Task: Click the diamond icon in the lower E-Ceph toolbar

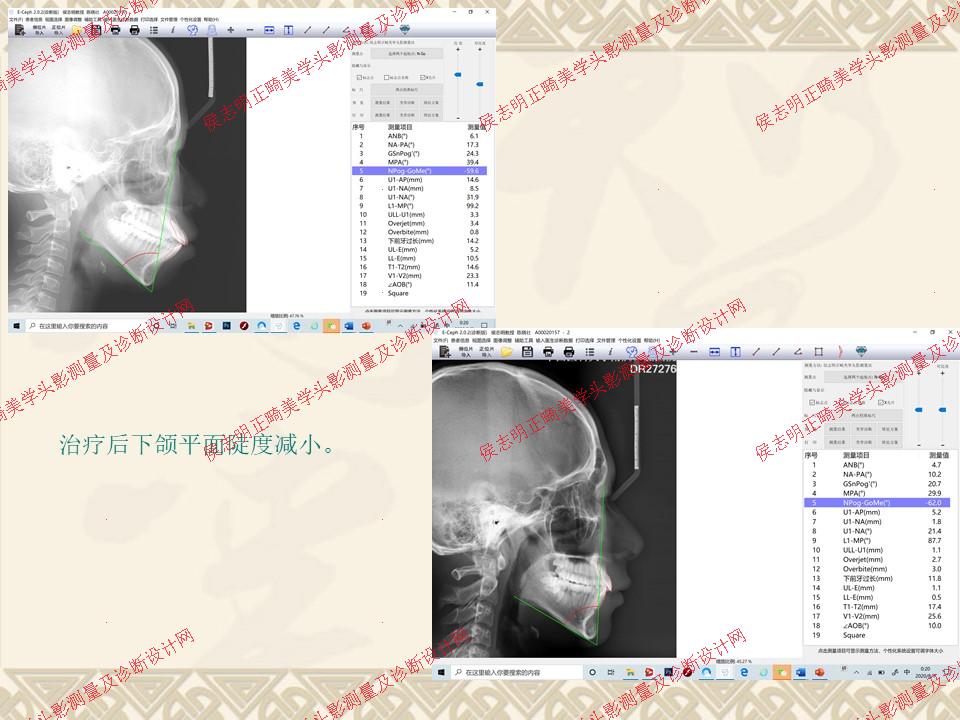Action: 861,351
